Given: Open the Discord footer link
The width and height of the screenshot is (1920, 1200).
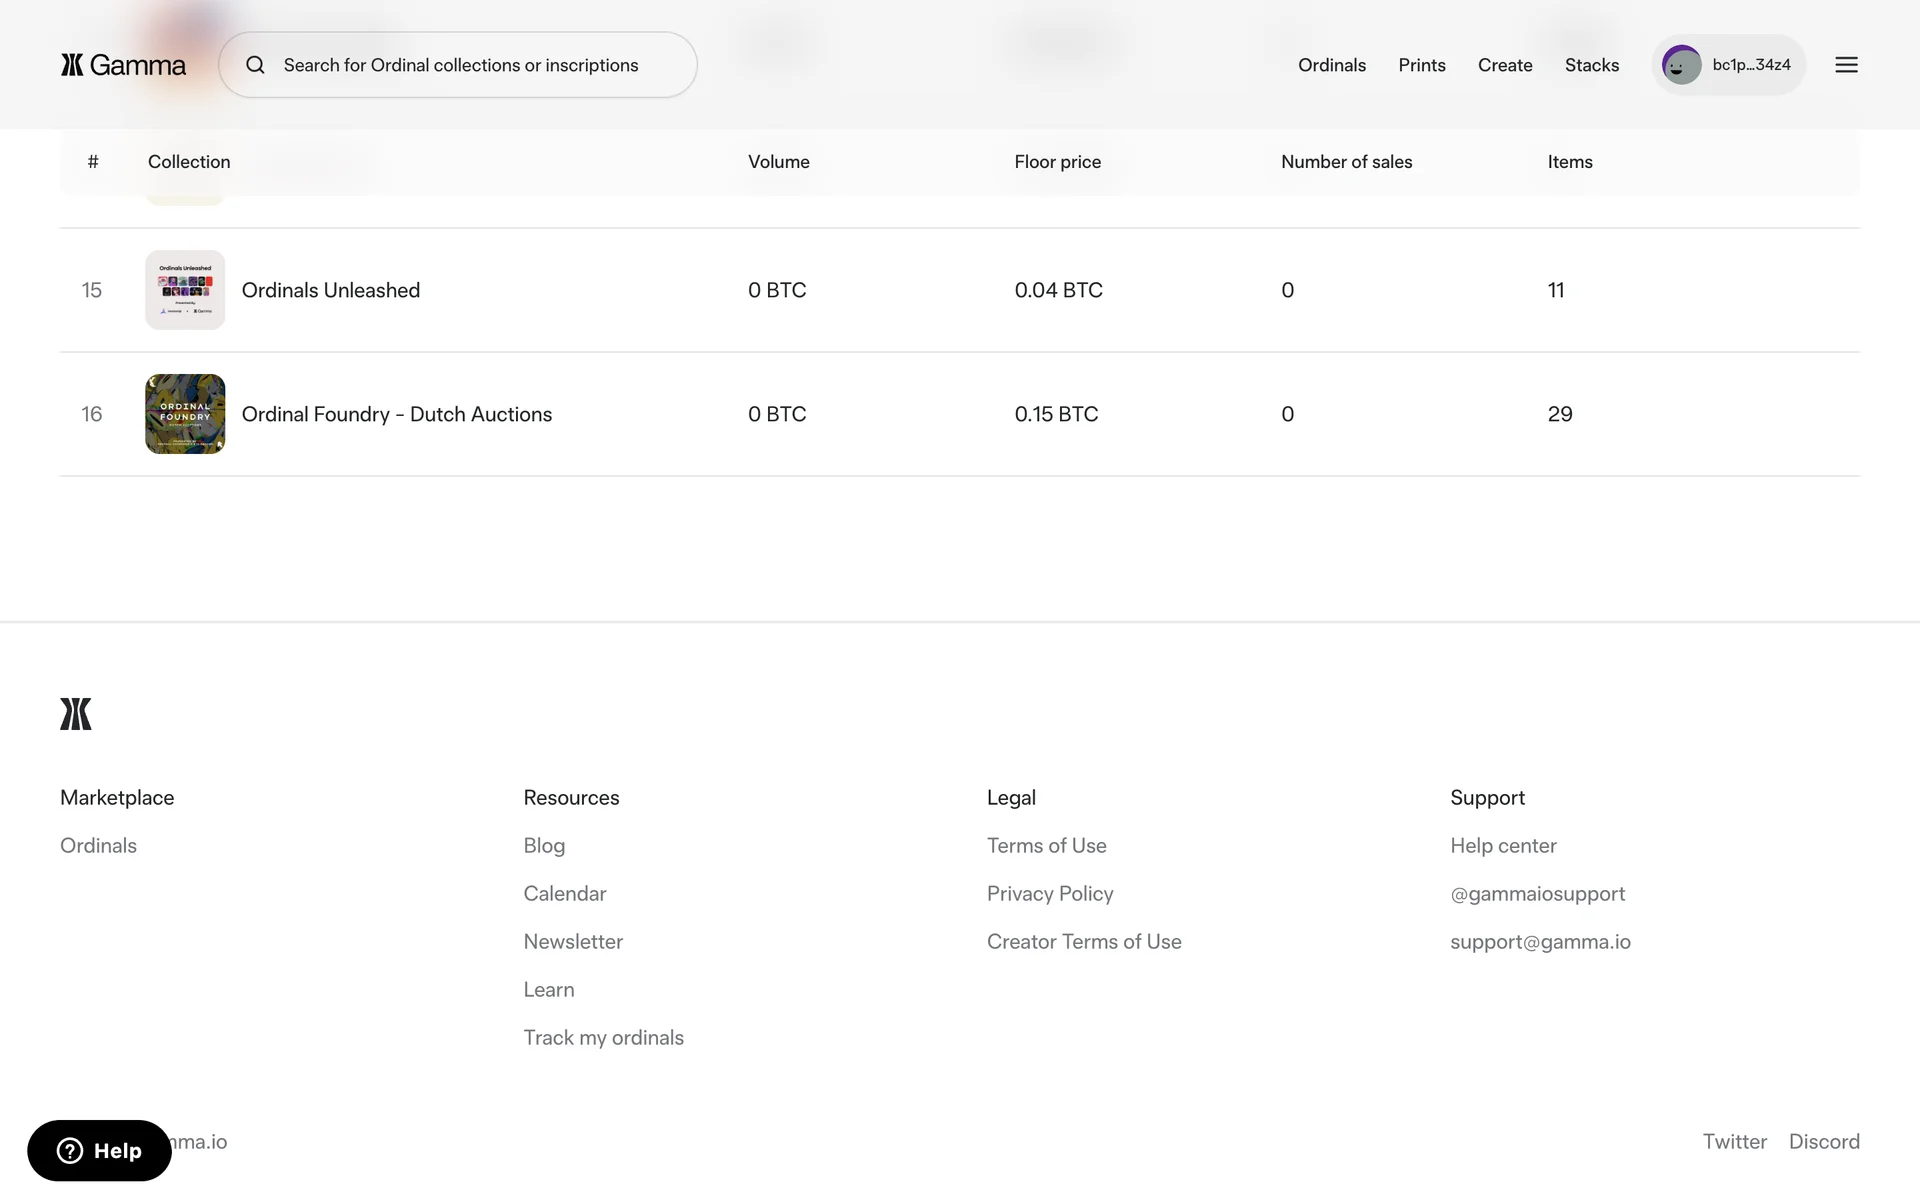Looking at the screenshot, I should pyautogui.click(x=1823, y=1142).
